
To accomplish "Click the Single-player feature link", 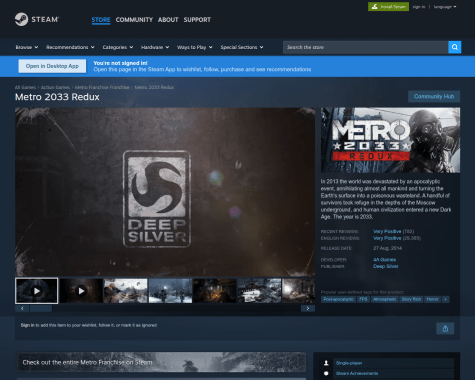I will (x=349, y=363).
